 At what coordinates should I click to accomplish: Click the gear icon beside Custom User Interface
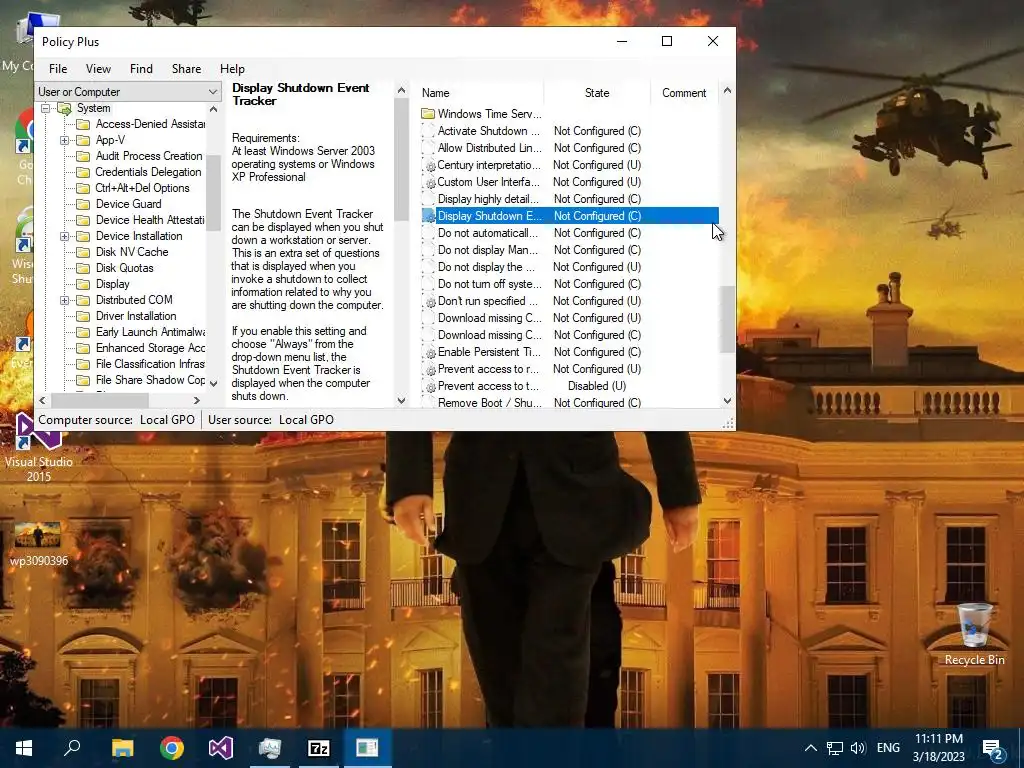click(x=430, y=183)
